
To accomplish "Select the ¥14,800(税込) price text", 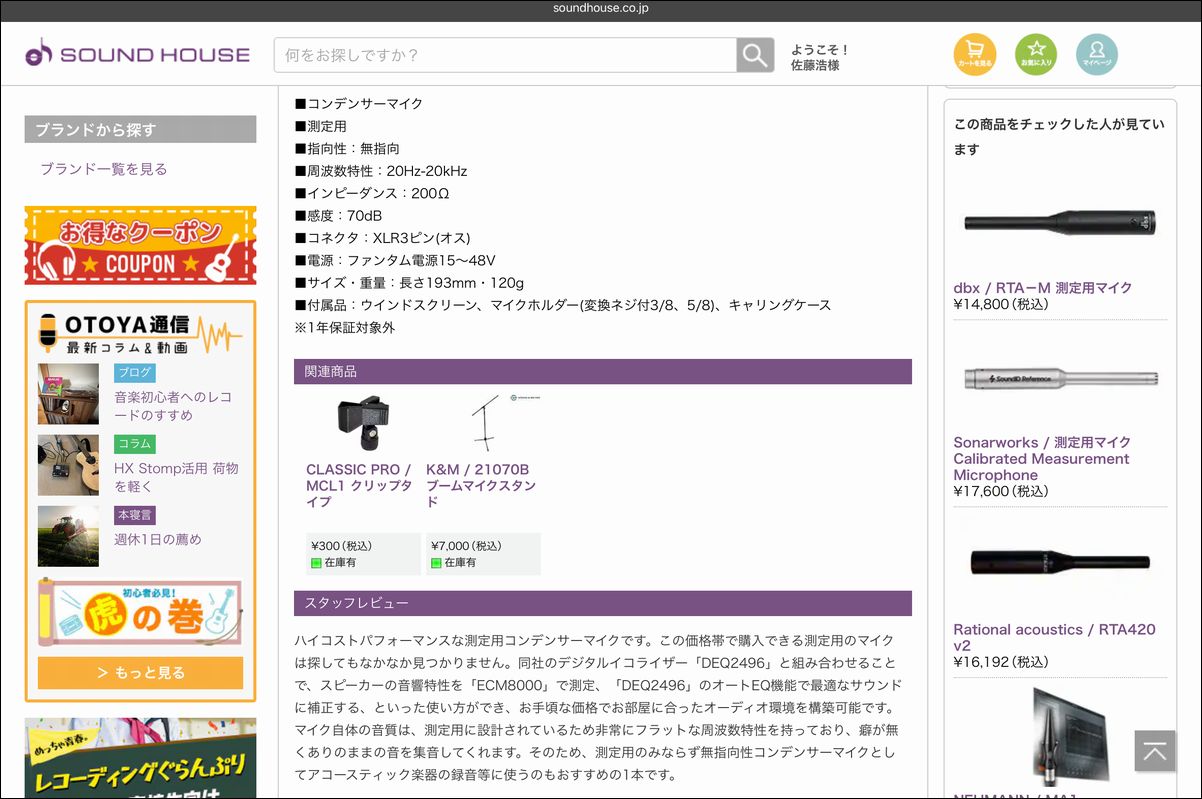I will 1001,304.
